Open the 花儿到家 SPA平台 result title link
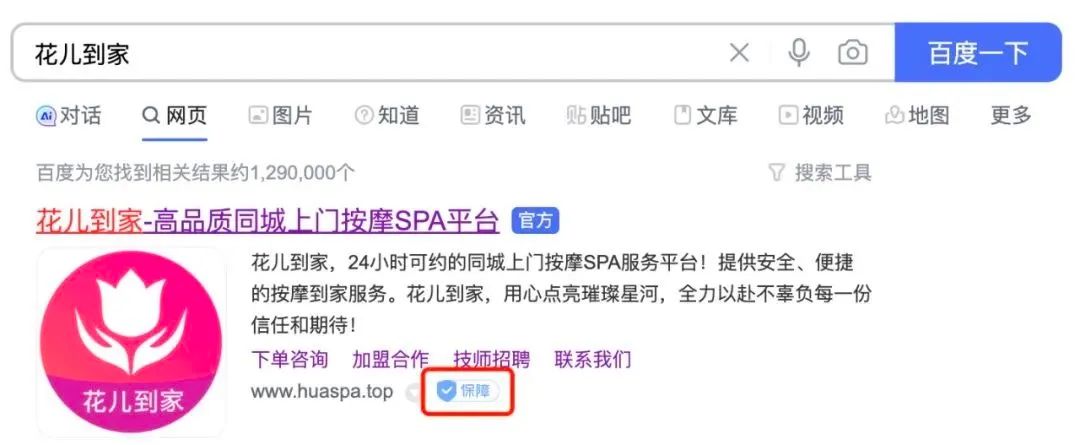This screenshot has height=445, width=1080. coord(267,221)
